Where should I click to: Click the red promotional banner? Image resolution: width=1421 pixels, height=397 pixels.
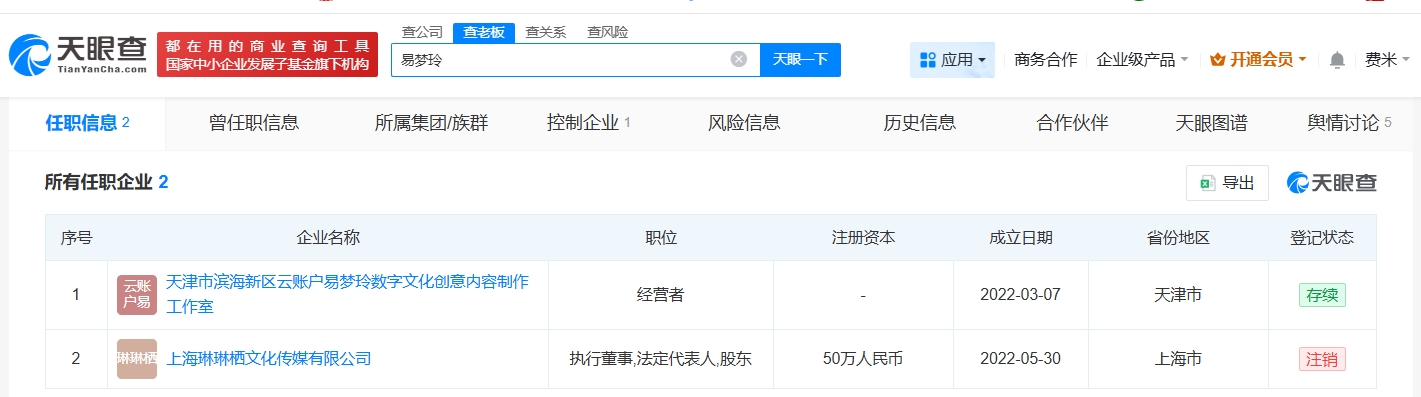(x=268, y=55)
